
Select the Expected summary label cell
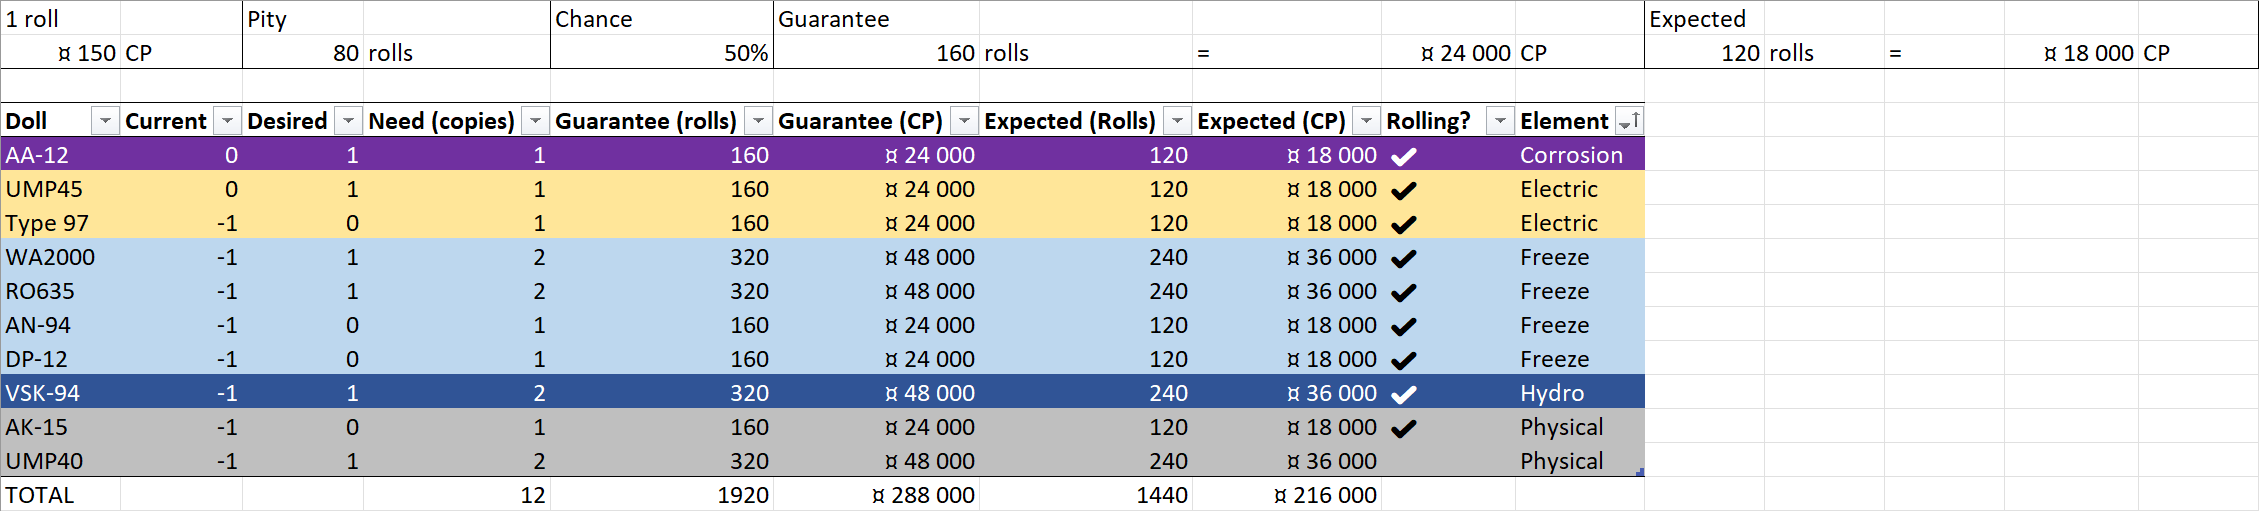pos(1705,19)
